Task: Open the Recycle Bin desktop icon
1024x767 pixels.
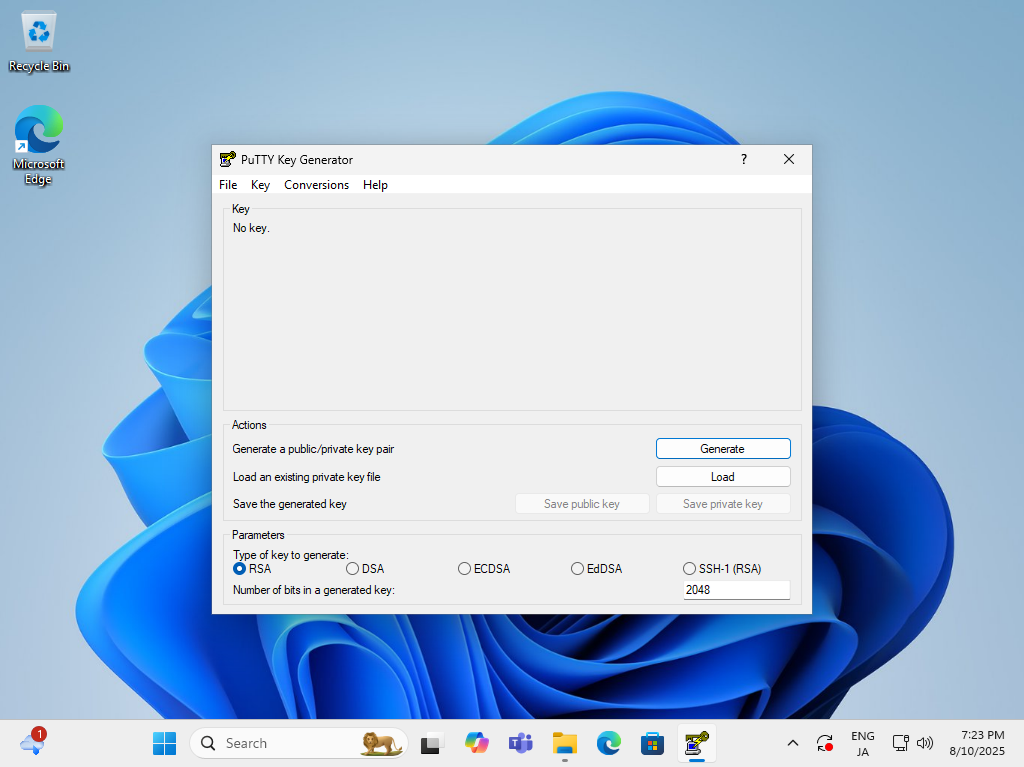Action: click(x=39, y=40)
